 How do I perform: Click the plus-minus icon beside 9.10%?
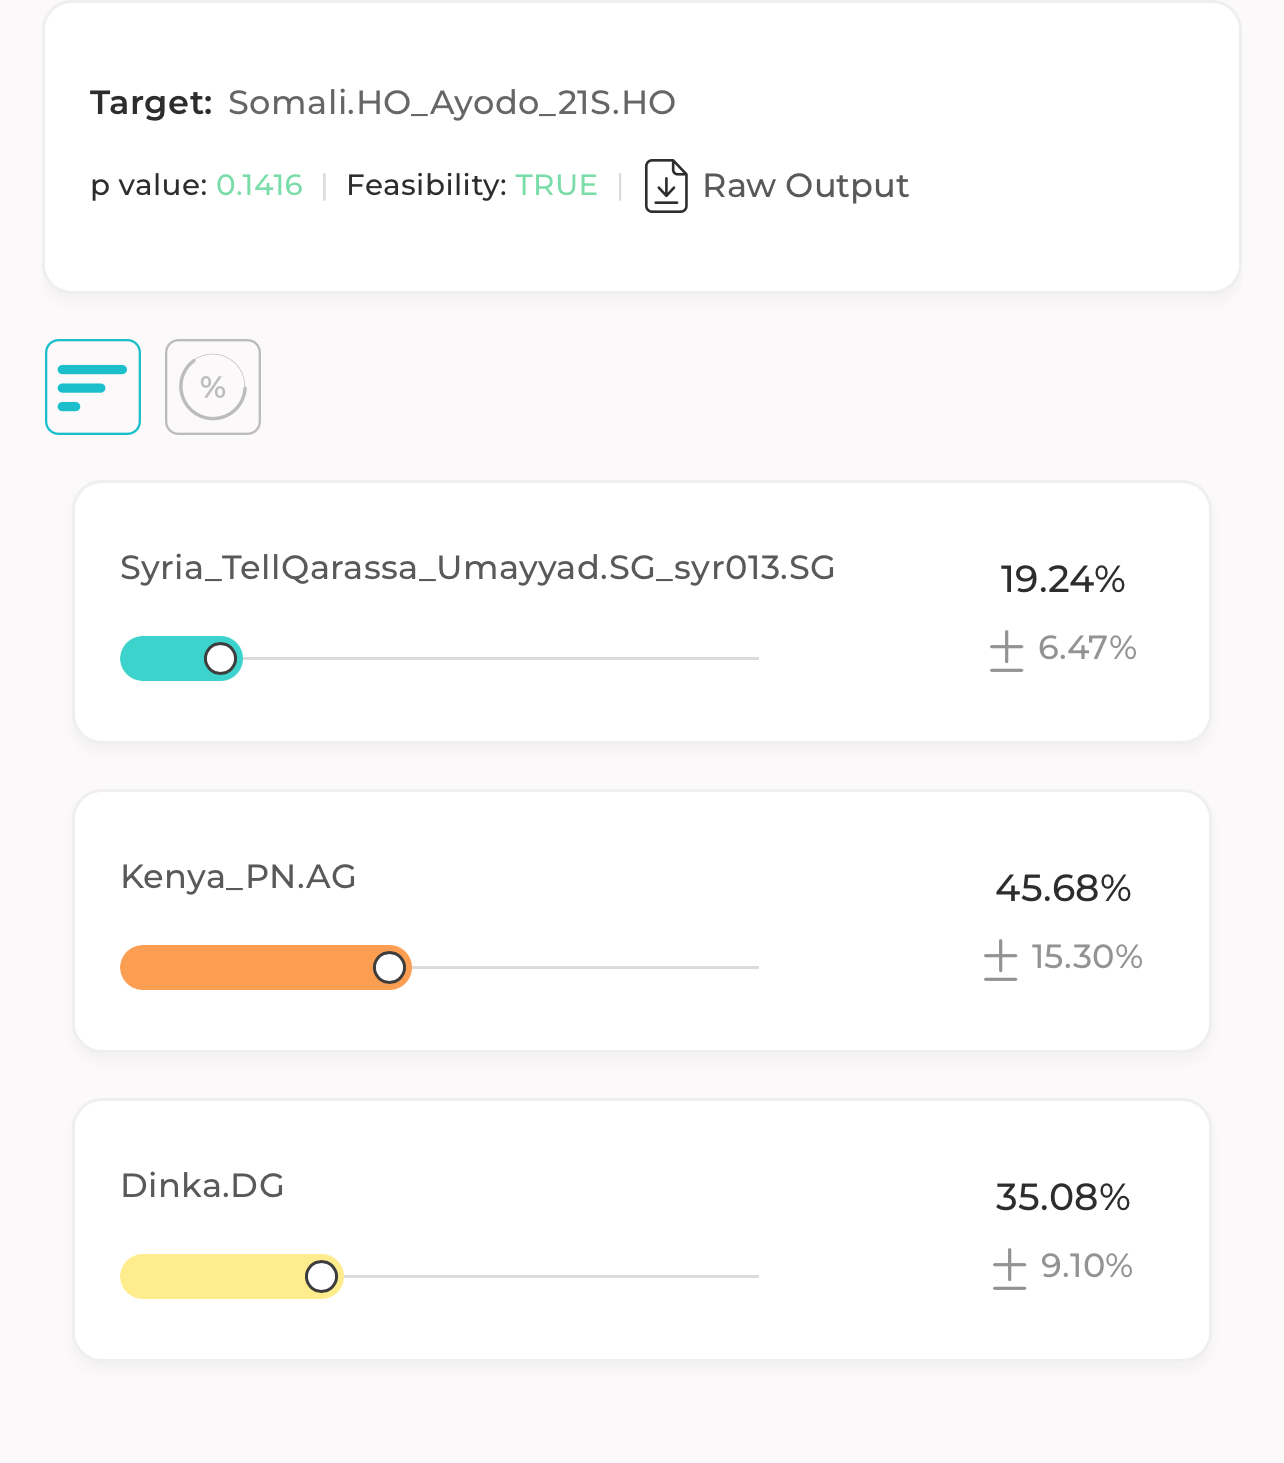pos(1010,1269)
